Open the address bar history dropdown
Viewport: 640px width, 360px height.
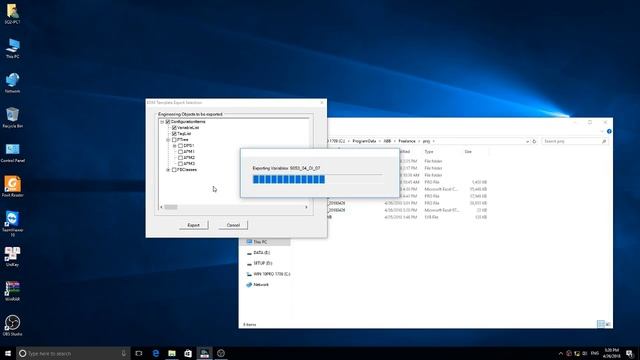coord(527,141)
